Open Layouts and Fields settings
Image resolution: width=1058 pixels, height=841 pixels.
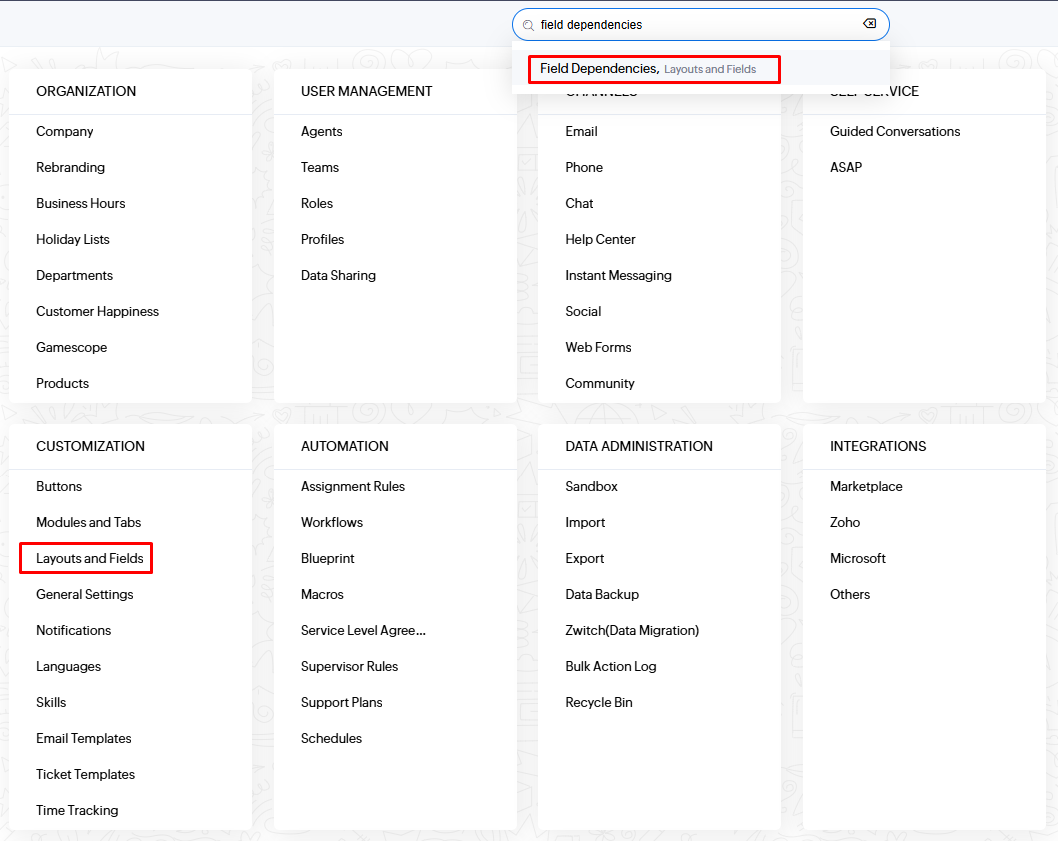(90, 558)
